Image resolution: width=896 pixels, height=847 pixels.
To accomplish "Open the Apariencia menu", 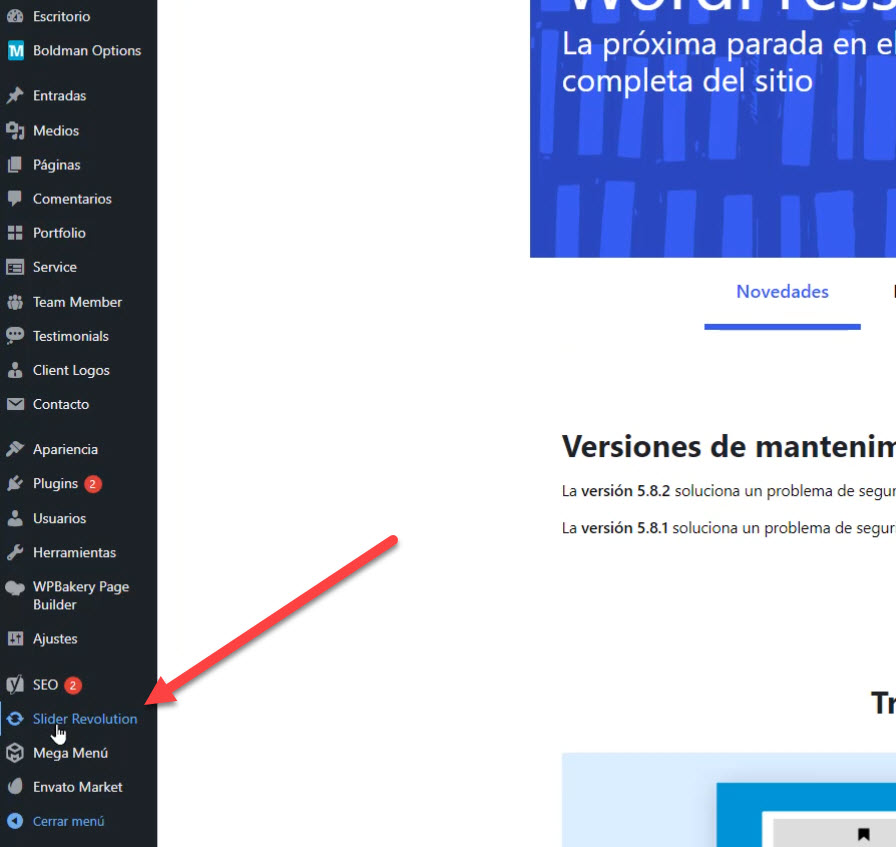I will [65, 449].
